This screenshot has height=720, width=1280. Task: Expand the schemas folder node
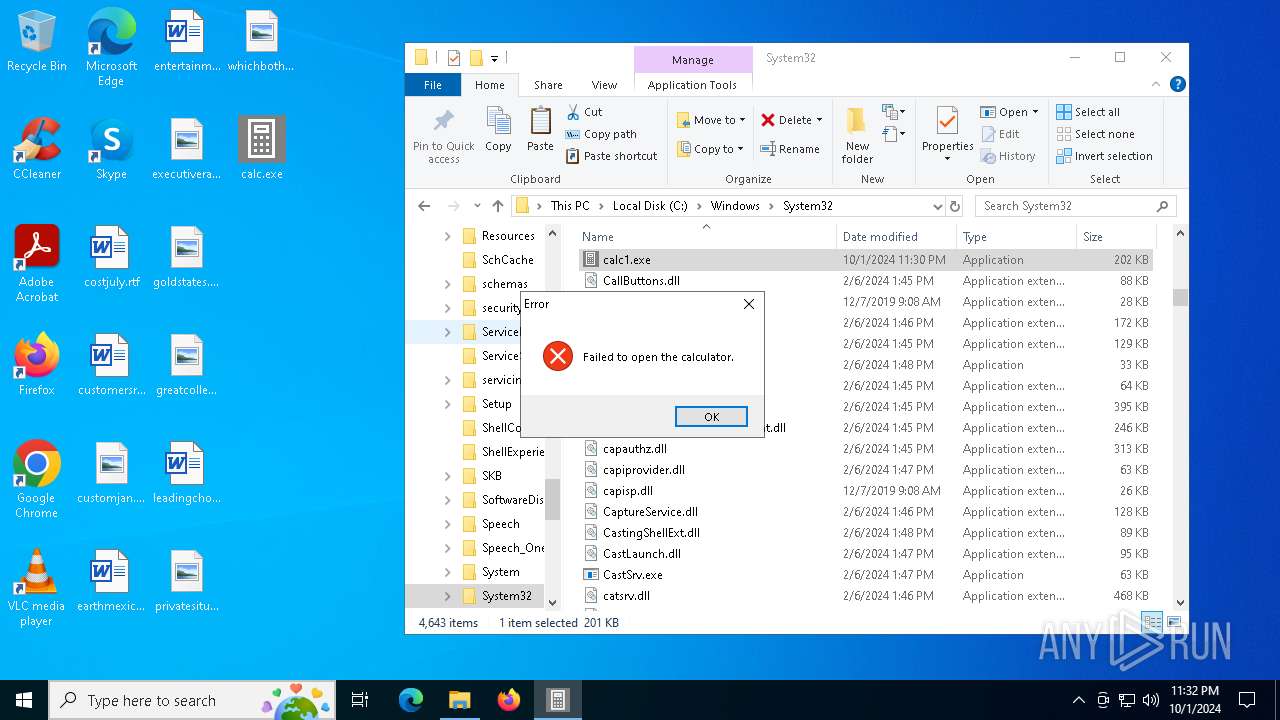coord(447,284)
